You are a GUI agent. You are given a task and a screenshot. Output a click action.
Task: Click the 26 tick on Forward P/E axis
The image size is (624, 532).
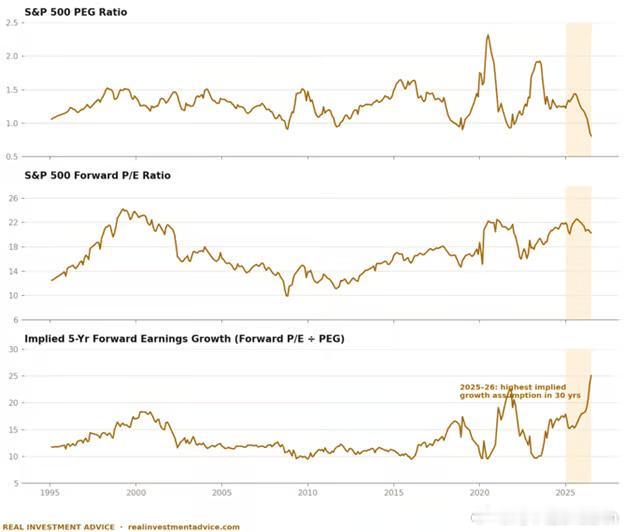point(13,198)
